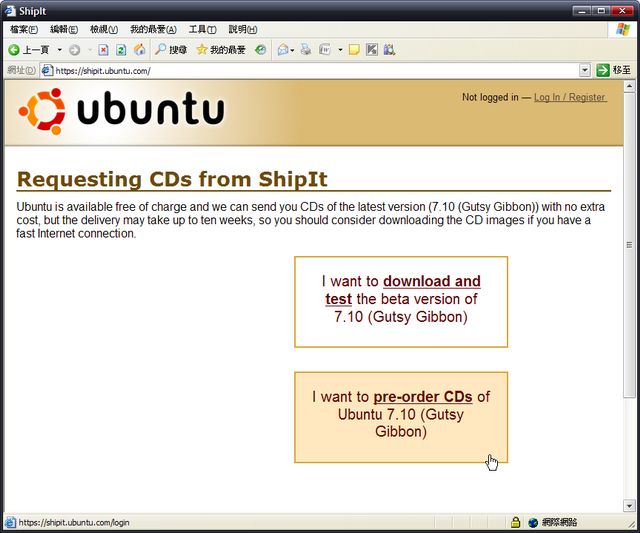Click the Requesting CDs from ShipIt heading
640x533 pixels.
tap(172, 179)
